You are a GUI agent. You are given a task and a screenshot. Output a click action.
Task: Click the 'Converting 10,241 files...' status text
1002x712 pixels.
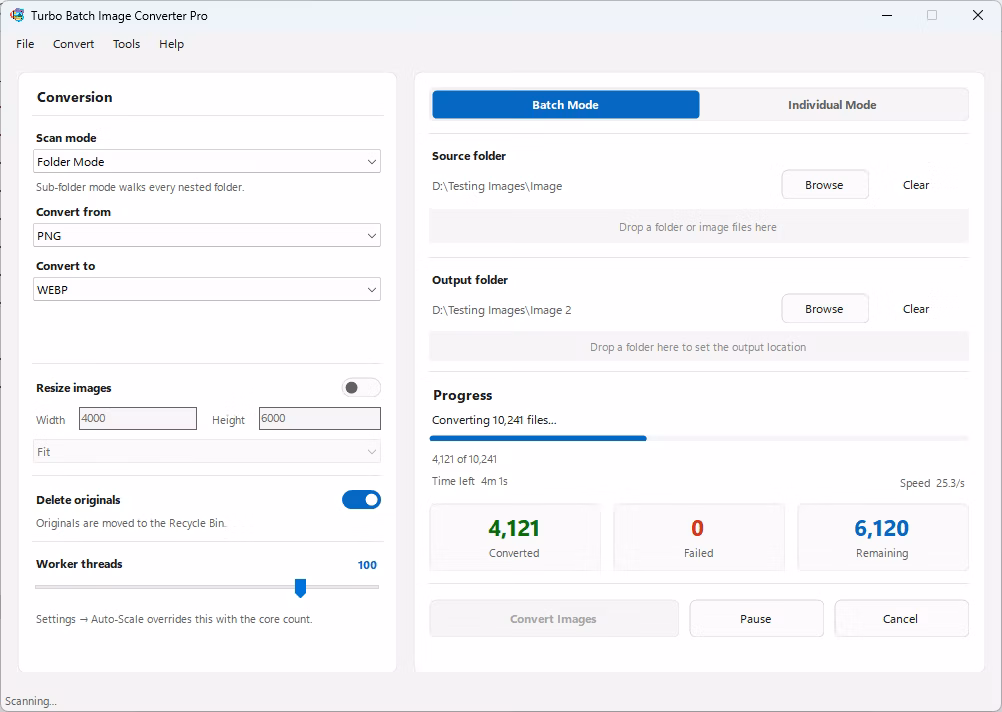click(x=494, y=420)
